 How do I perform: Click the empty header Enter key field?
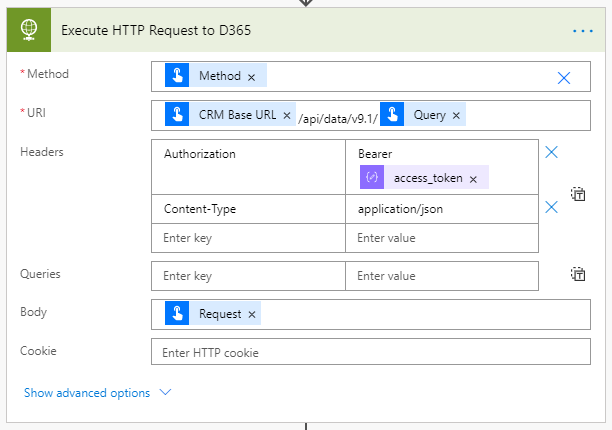[x=248, y=238]
